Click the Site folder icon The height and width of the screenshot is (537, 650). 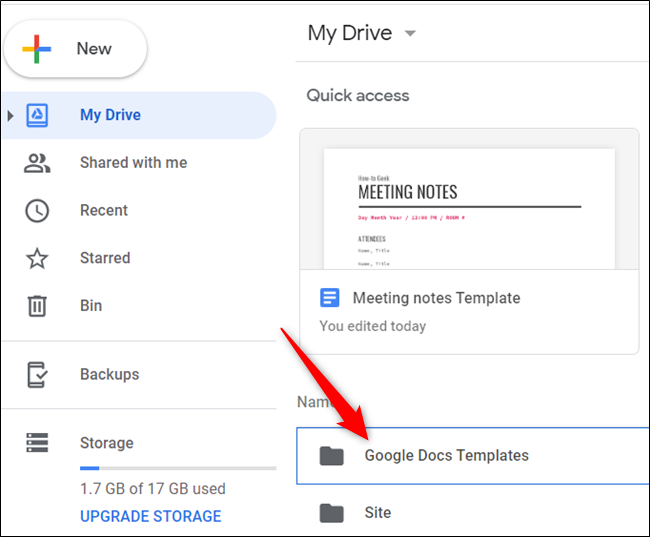click(332, 513)
